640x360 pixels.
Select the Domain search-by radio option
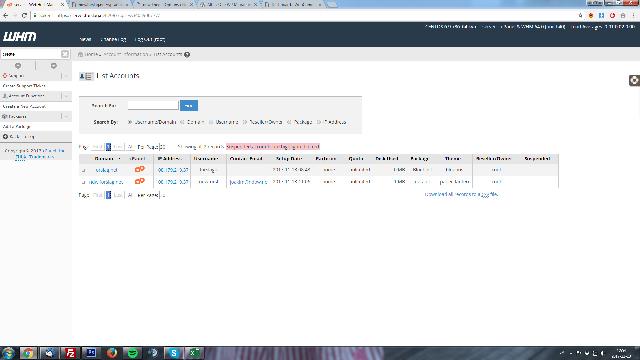(183, 122)
